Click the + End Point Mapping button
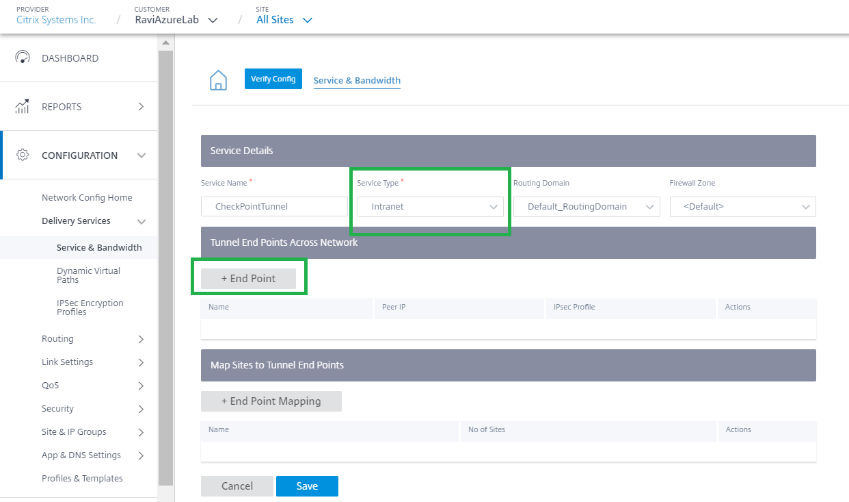 coord(271,401)
